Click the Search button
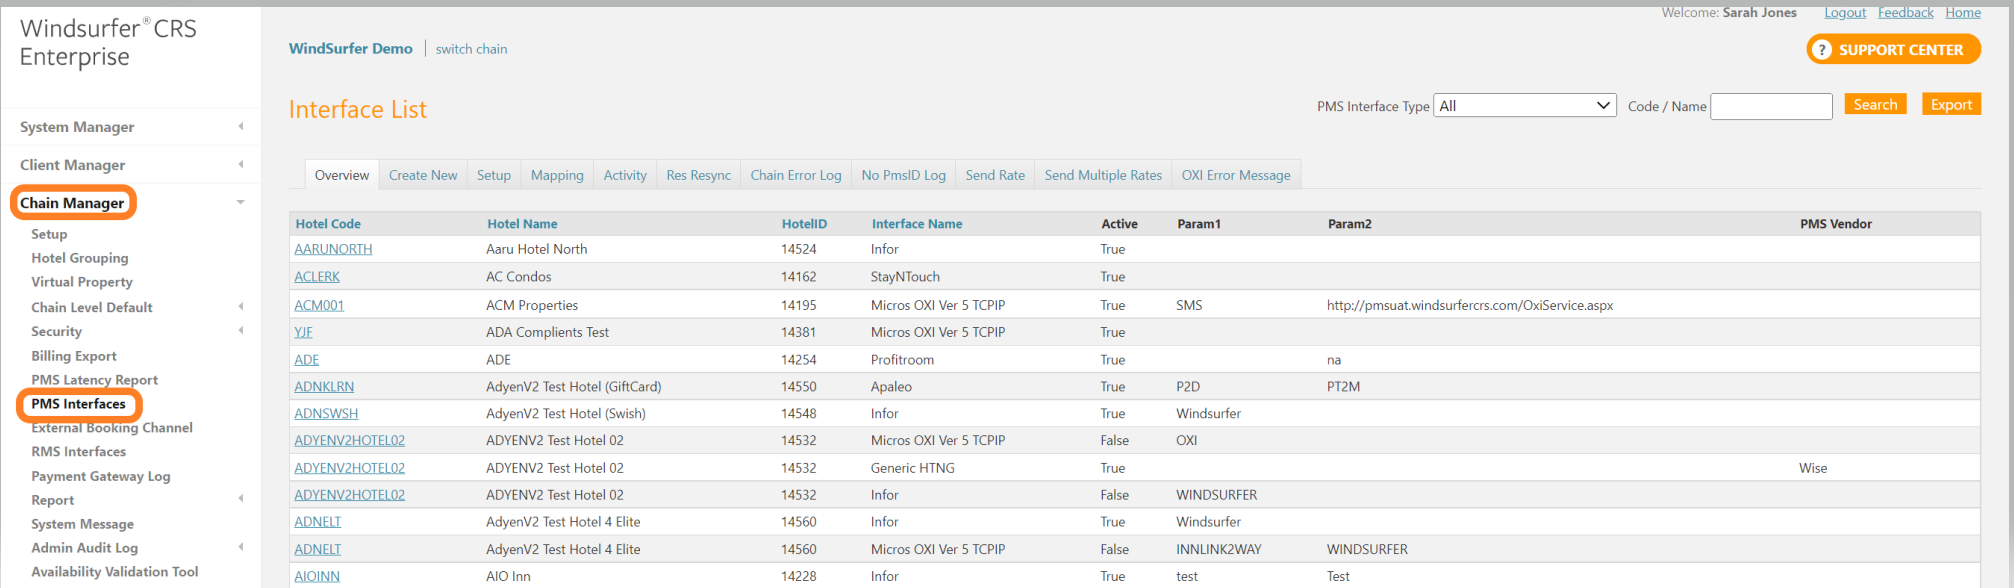 coord(1875,105)
